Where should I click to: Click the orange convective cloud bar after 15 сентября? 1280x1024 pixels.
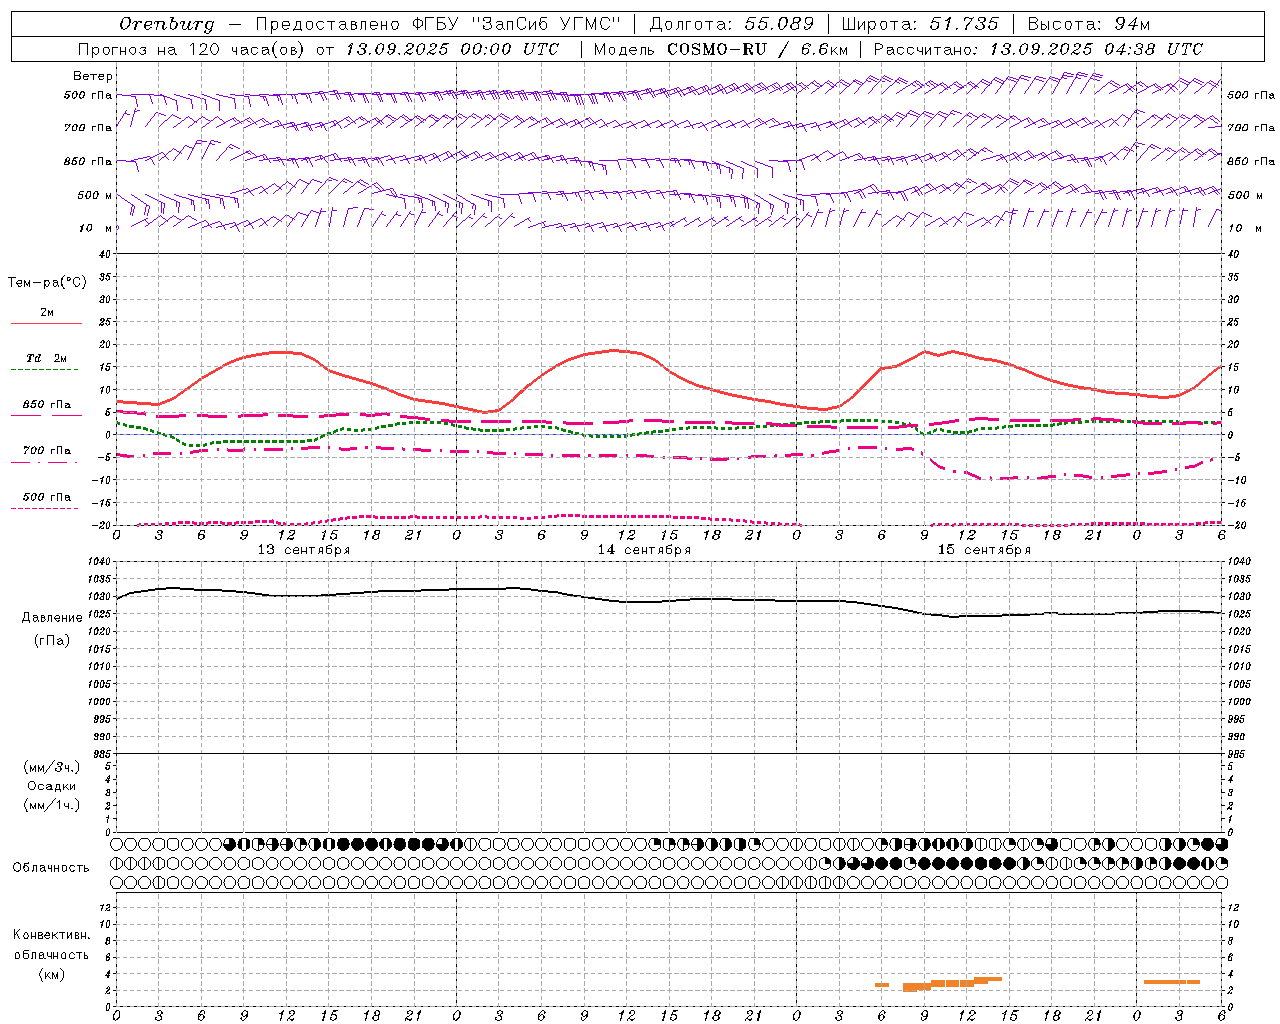tap(1172, 982)
